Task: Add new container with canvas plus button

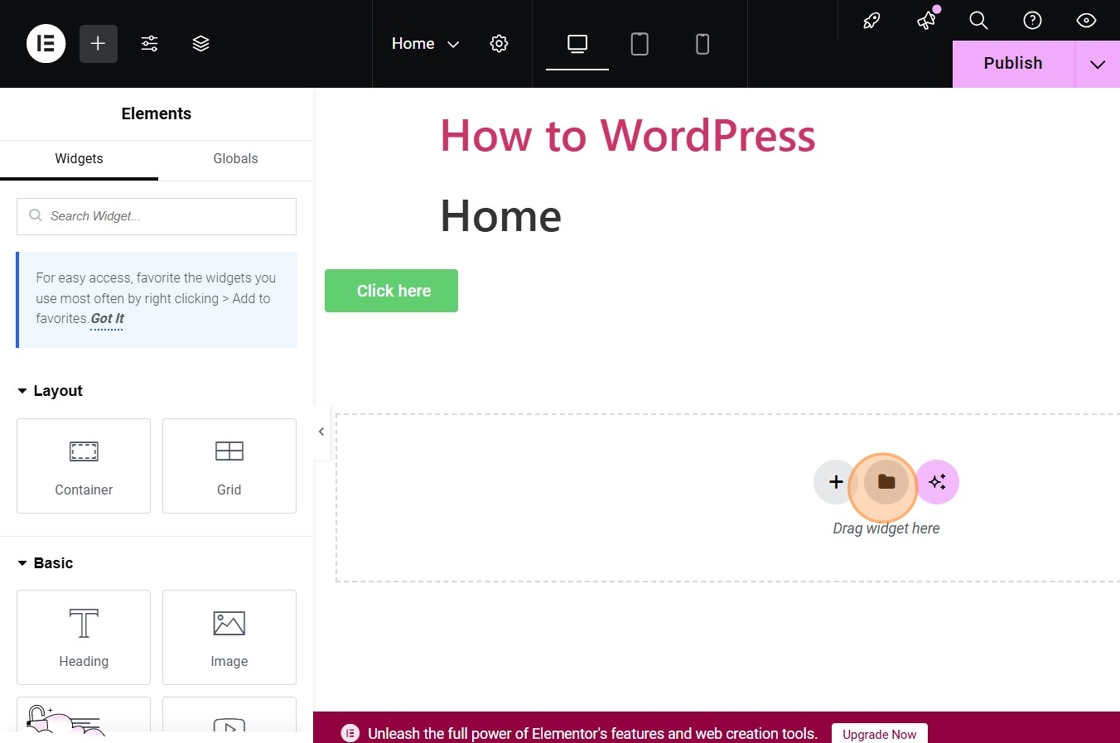Action: pos(835,482)
